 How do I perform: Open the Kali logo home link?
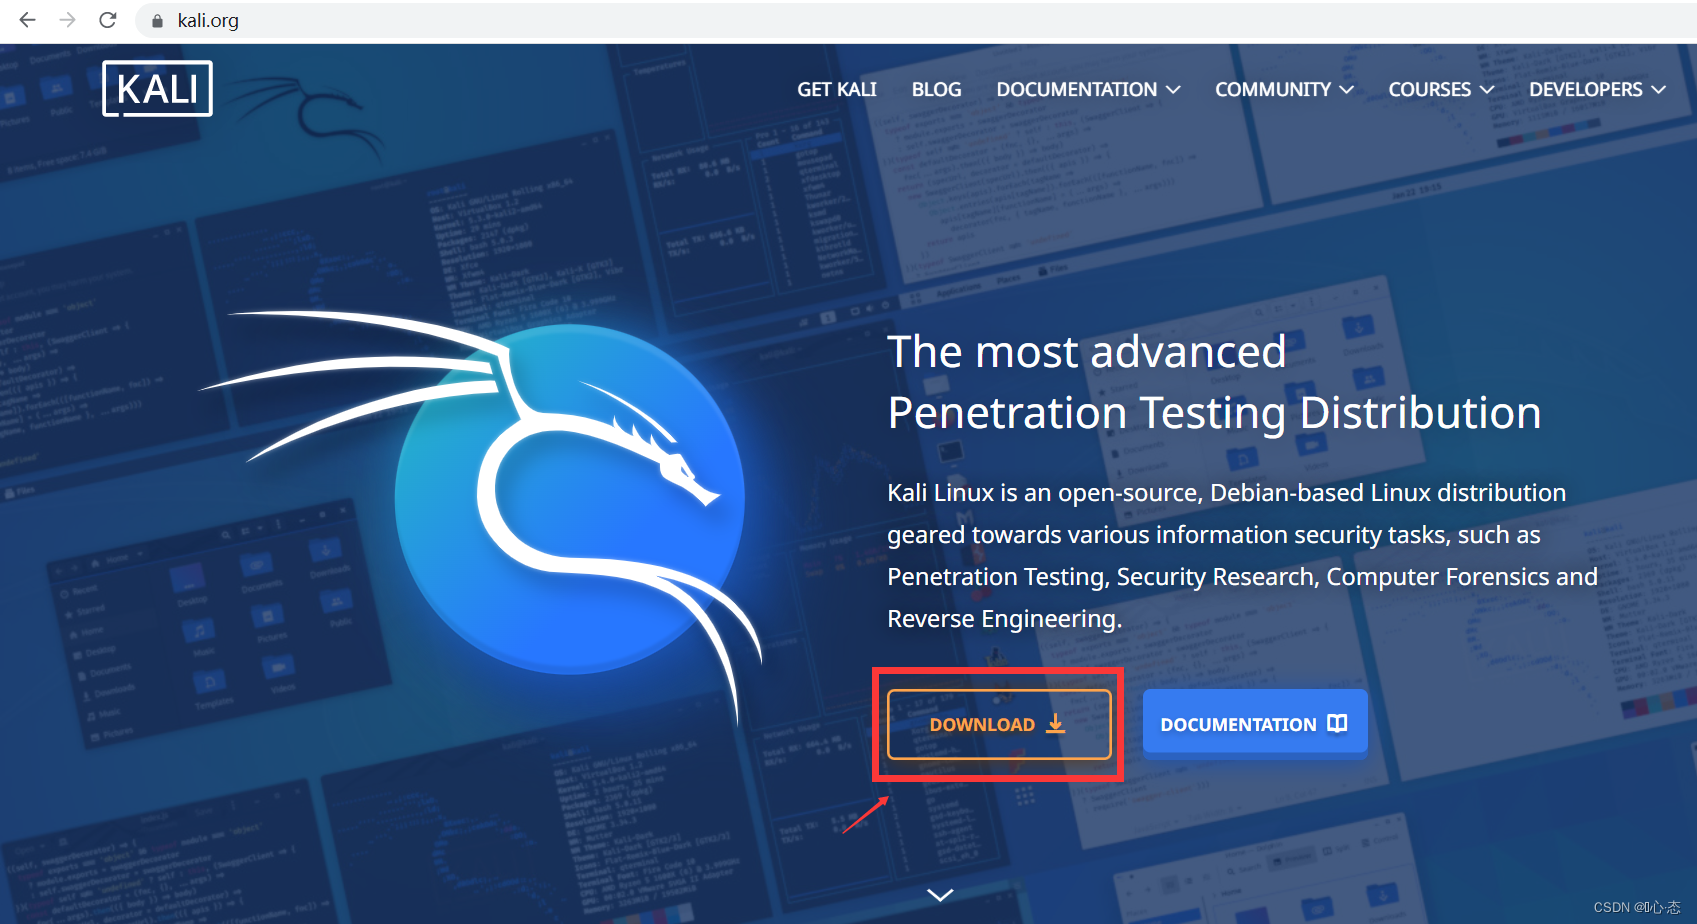pos(157,89)
